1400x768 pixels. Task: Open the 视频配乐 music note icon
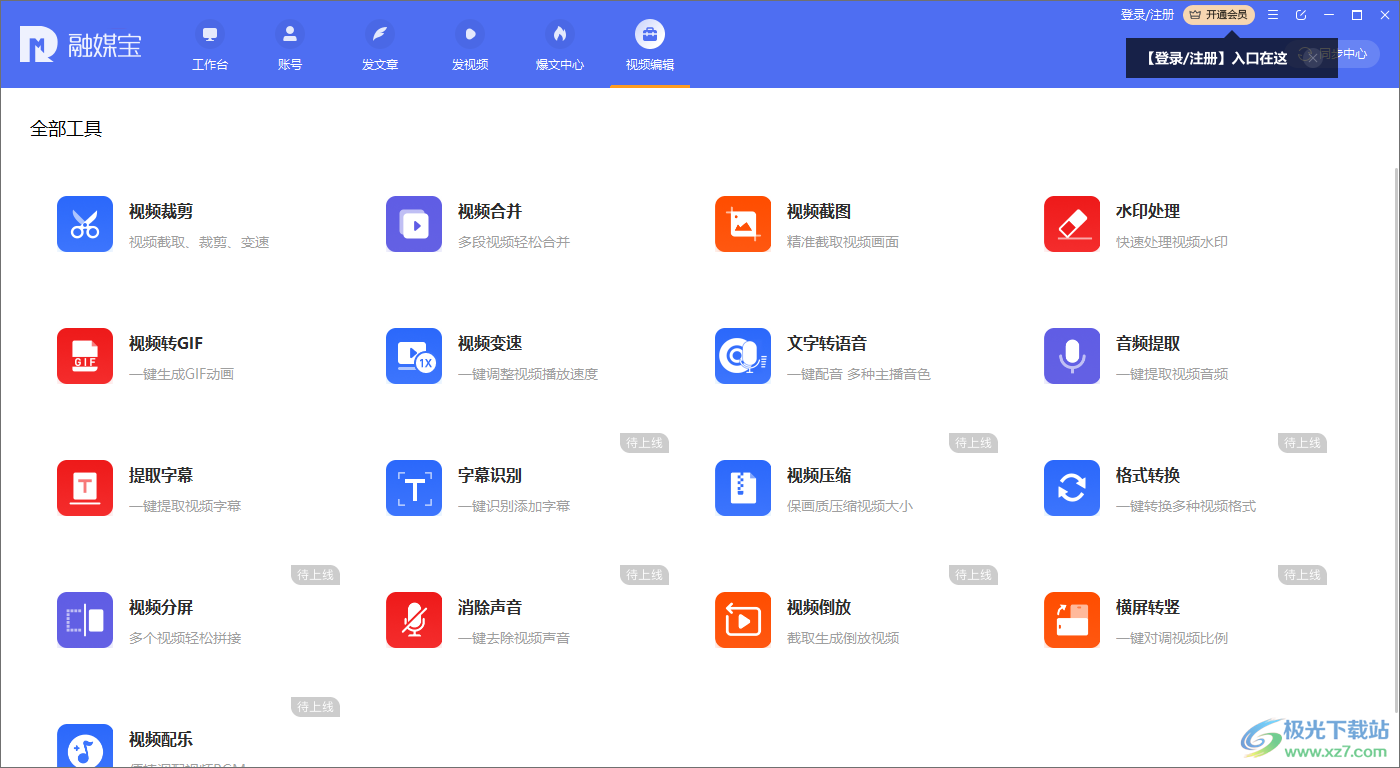[85, 746]
